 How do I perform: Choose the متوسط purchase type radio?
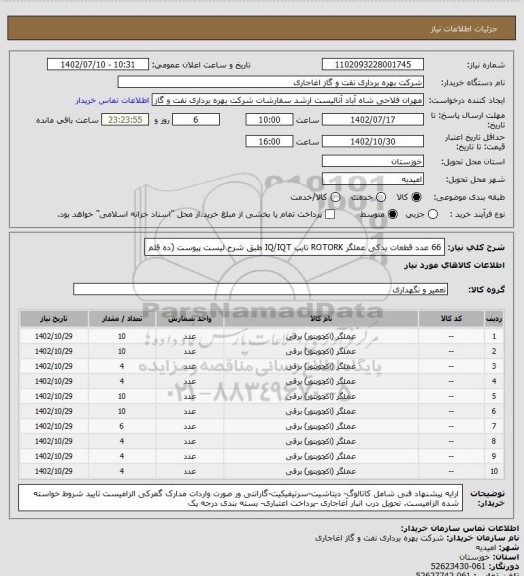(393, 214)
